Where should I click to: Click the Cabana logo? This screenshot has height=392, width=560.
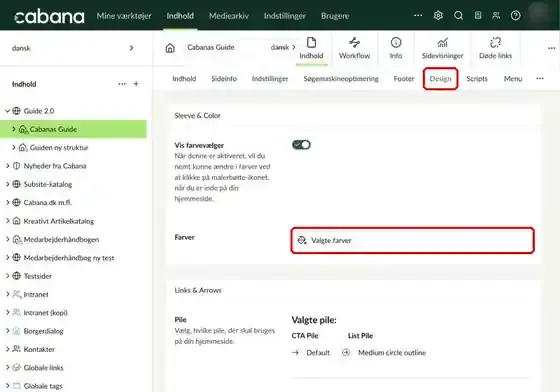coord(49,16)
